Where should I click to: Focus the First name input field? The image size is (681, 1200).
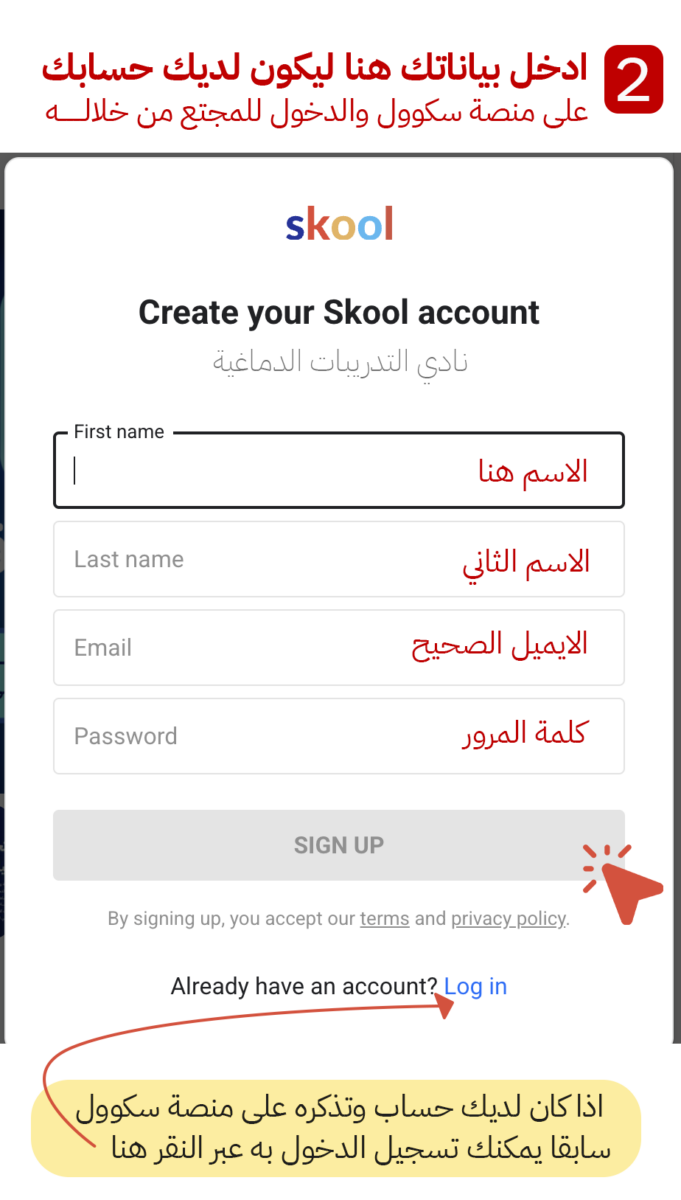tap(339, 468)
